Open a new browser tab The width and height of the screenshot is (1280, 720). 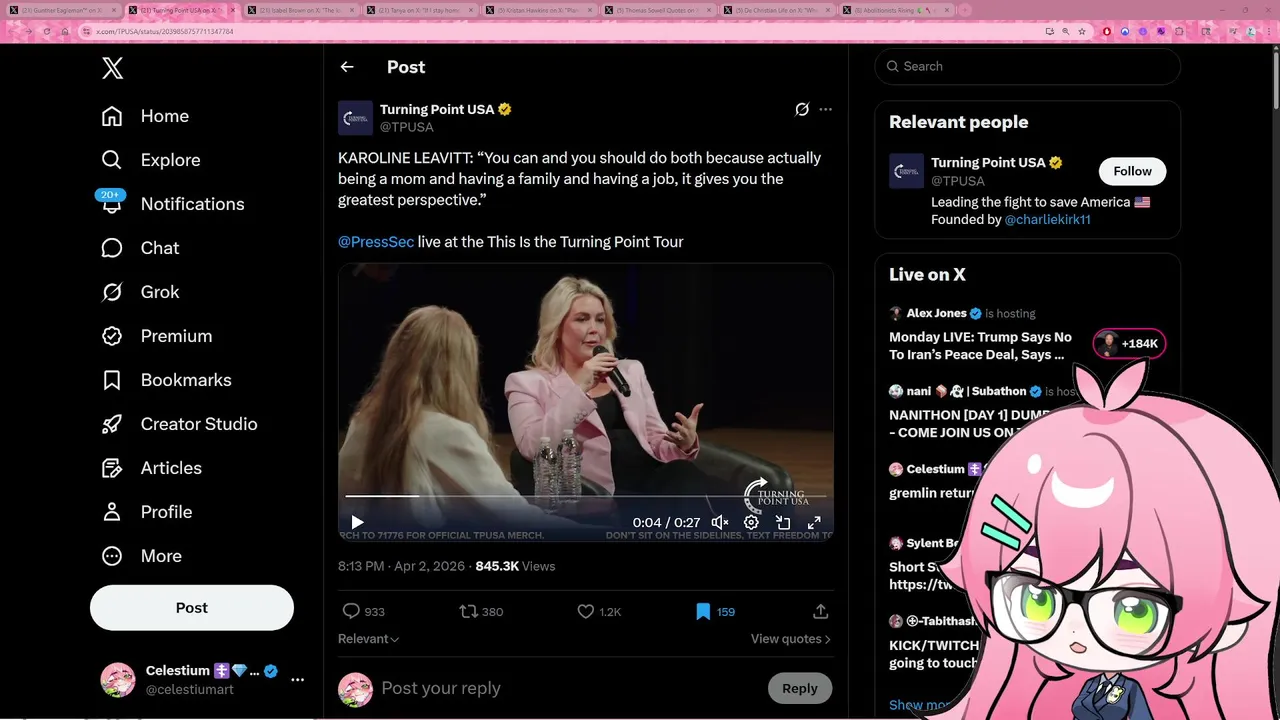965,10
